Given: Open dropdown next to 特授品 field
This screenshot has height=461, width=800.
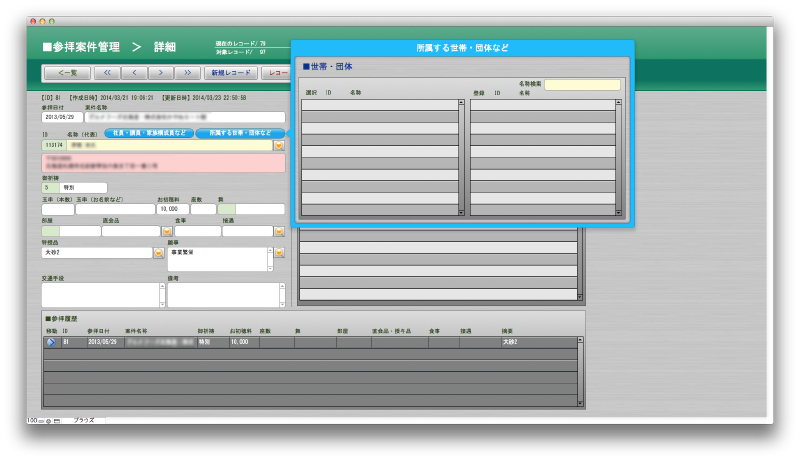Looking at the screenshot, I should 158,254.
